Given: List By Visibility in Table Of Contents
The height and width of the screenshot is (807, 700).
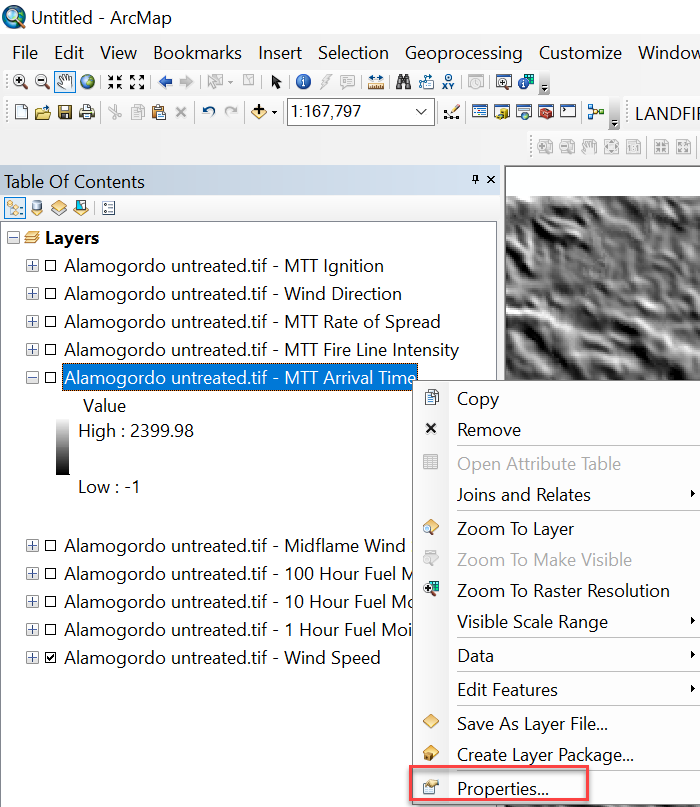Looking at the screenshot, I should pos(59,208).
